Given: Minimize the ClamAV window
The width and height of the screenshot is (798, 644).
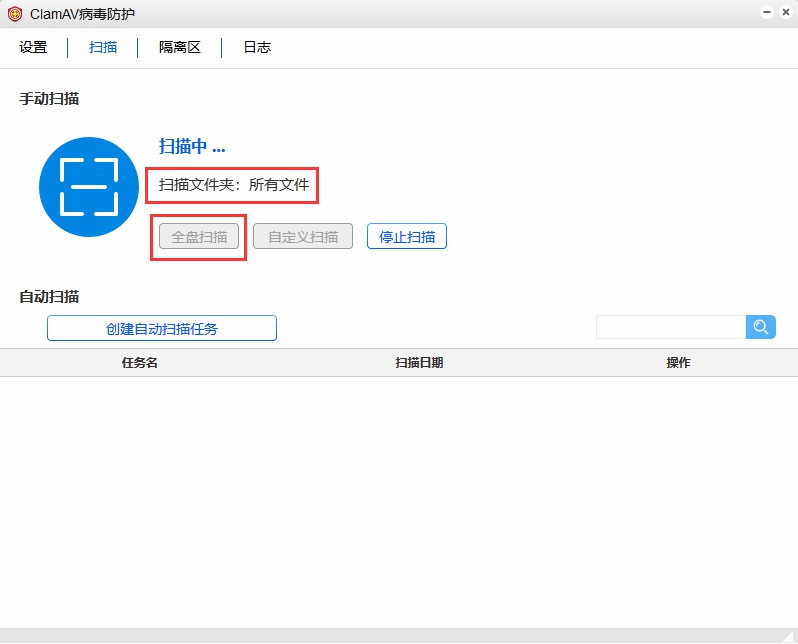Looking at the screenshot, I should point(767,12).
